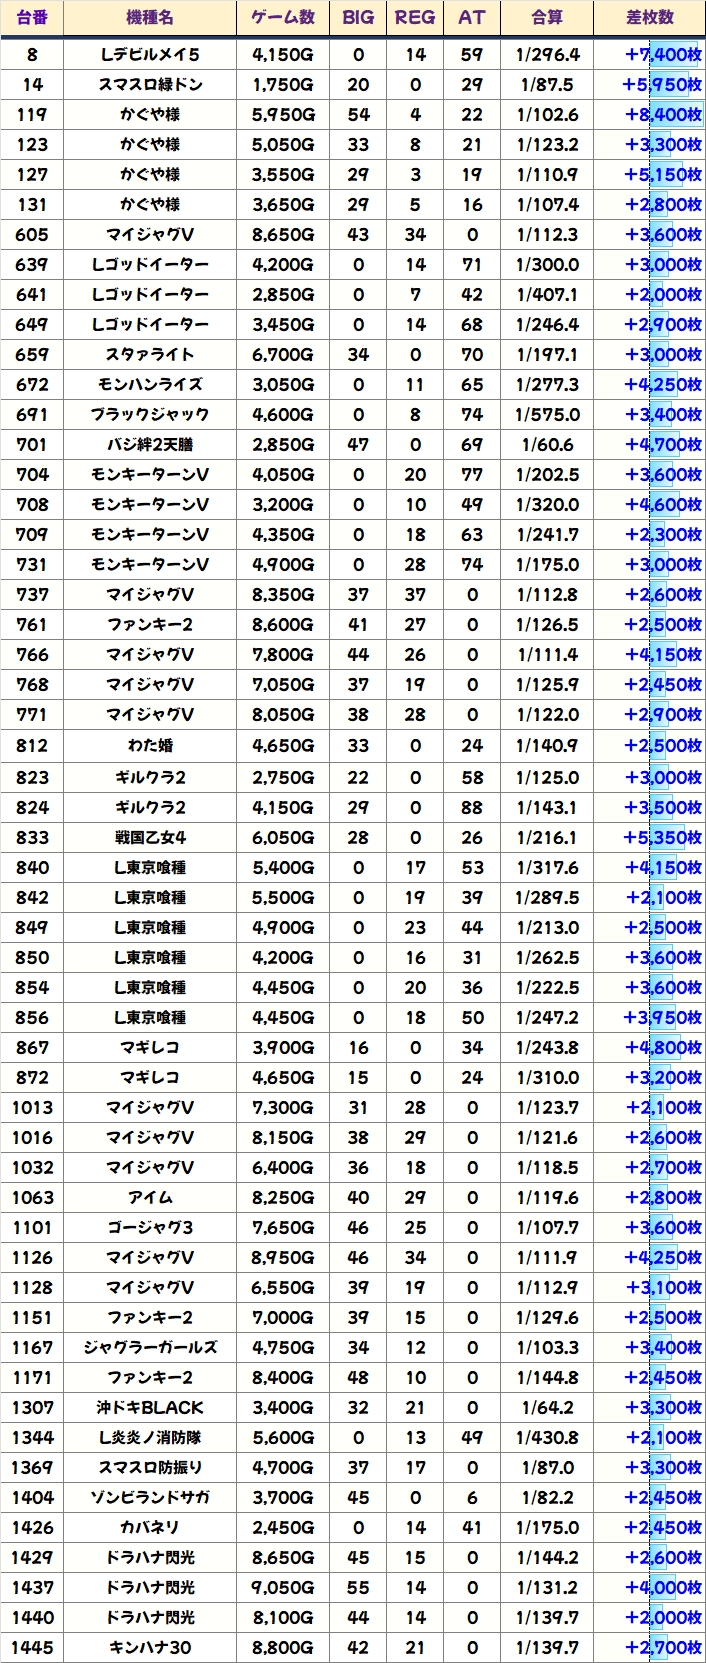Click machine number 639

pyautogui.click(x=32, y=264)
